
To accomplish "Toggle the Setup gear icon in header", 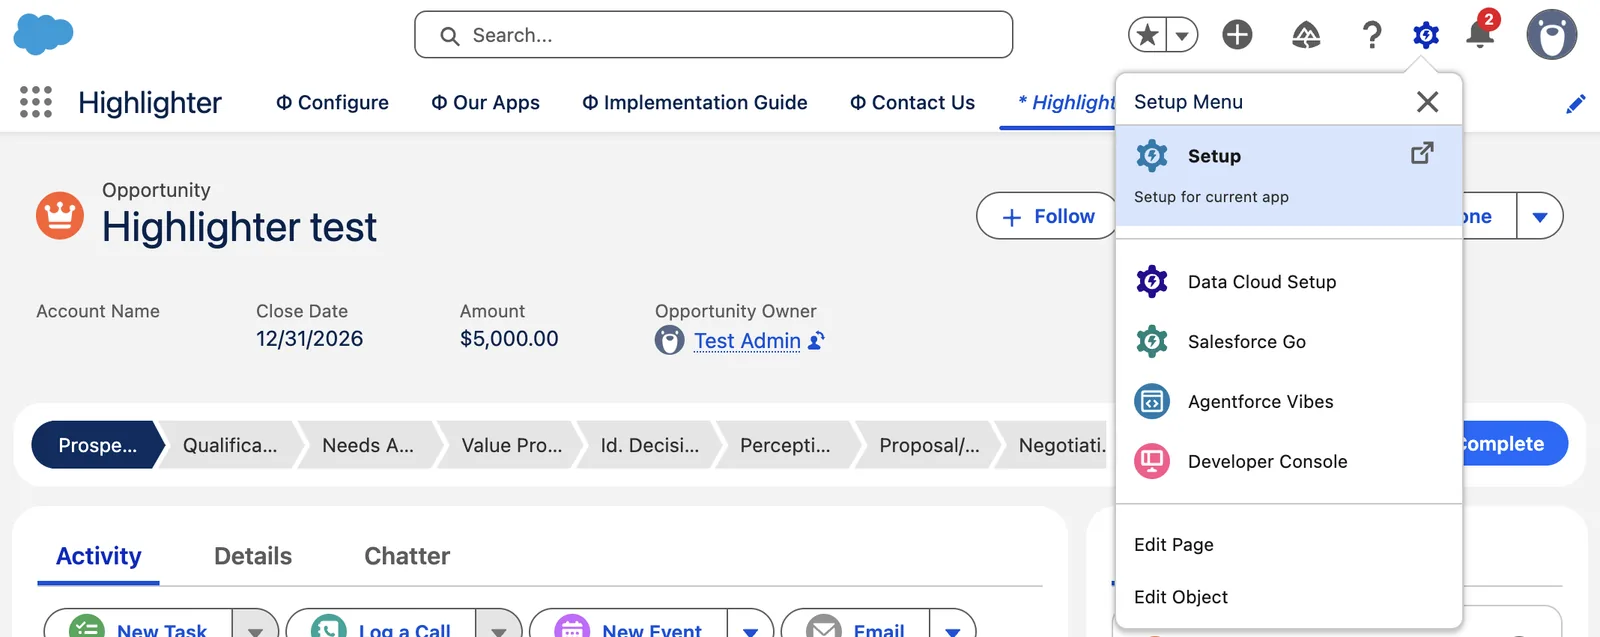I will (1426, 35).
